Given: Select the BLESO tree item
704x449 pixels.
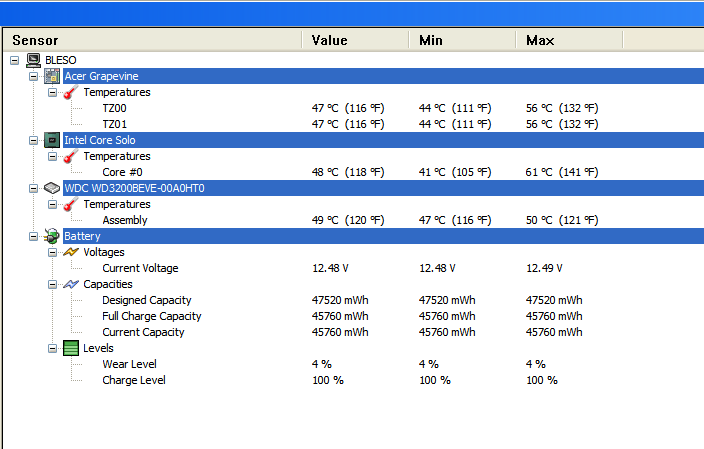Looking at the screenshot, I should coord(61,60).
